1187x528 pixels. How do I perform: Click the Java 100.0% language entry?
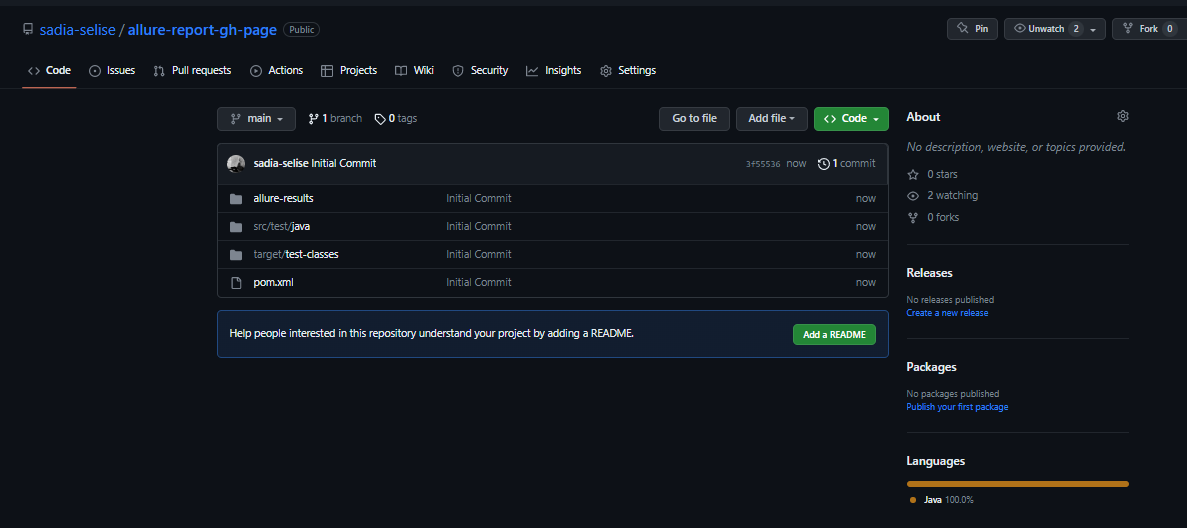click(x=942, y=500)
